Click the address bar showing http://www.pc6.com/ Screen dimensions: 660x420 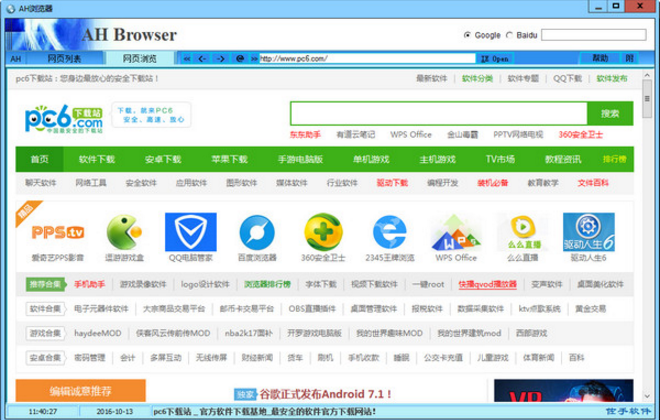click(367, 58)
